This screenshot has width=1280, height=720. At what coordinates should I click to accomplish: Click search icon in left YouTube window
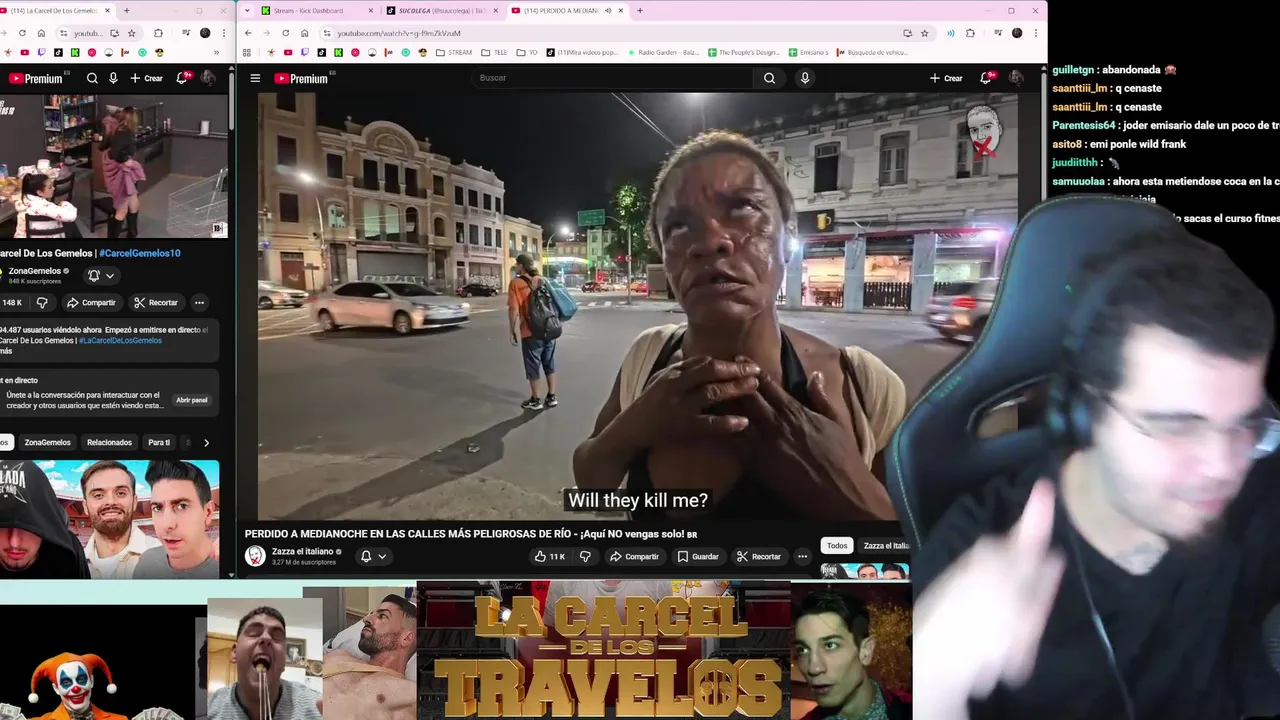point(92,78)
